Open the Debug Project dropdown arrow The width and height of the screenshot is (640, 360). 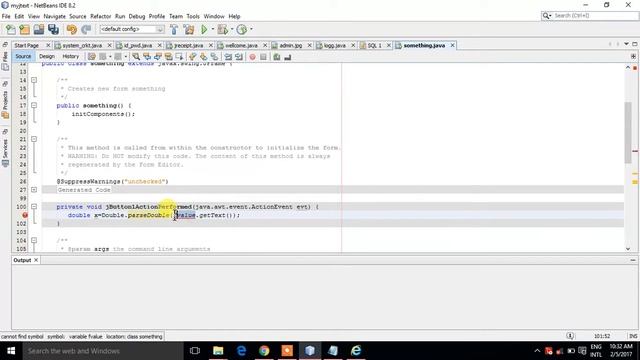pyautogui.click(x=232, y=29)
